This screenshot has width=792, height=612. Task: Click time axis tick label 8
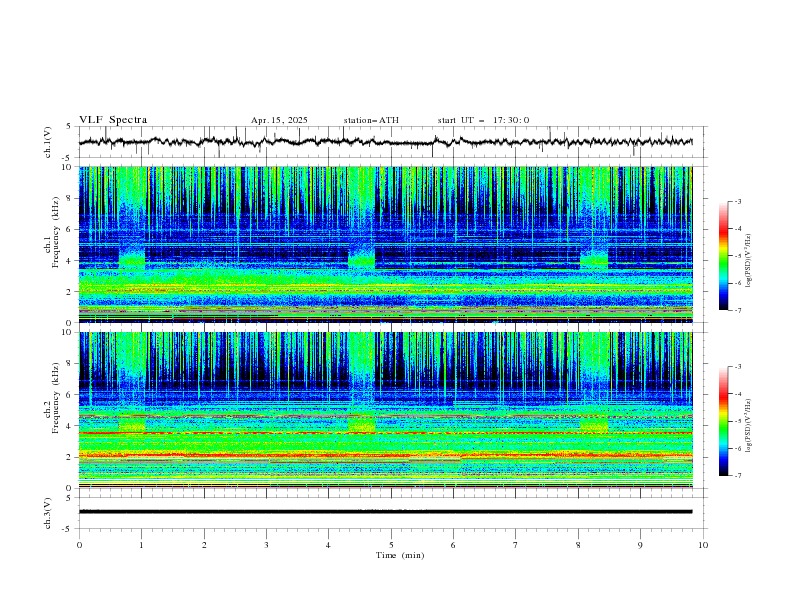578,545
